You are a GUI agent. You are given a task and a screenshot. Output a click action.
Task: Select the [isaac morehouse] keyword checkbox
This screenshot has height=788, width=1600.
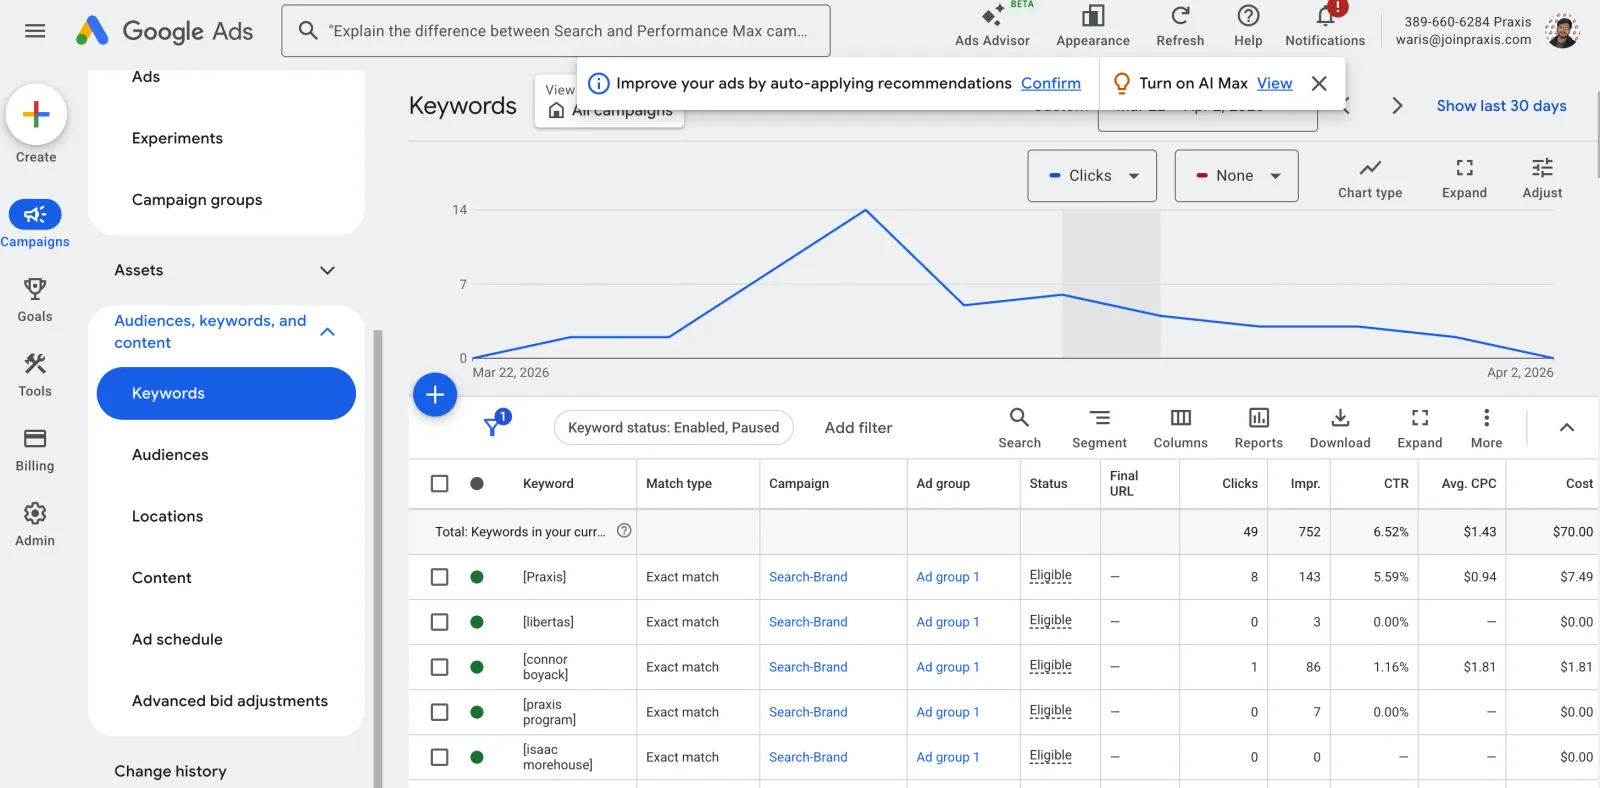click(439, 757)
